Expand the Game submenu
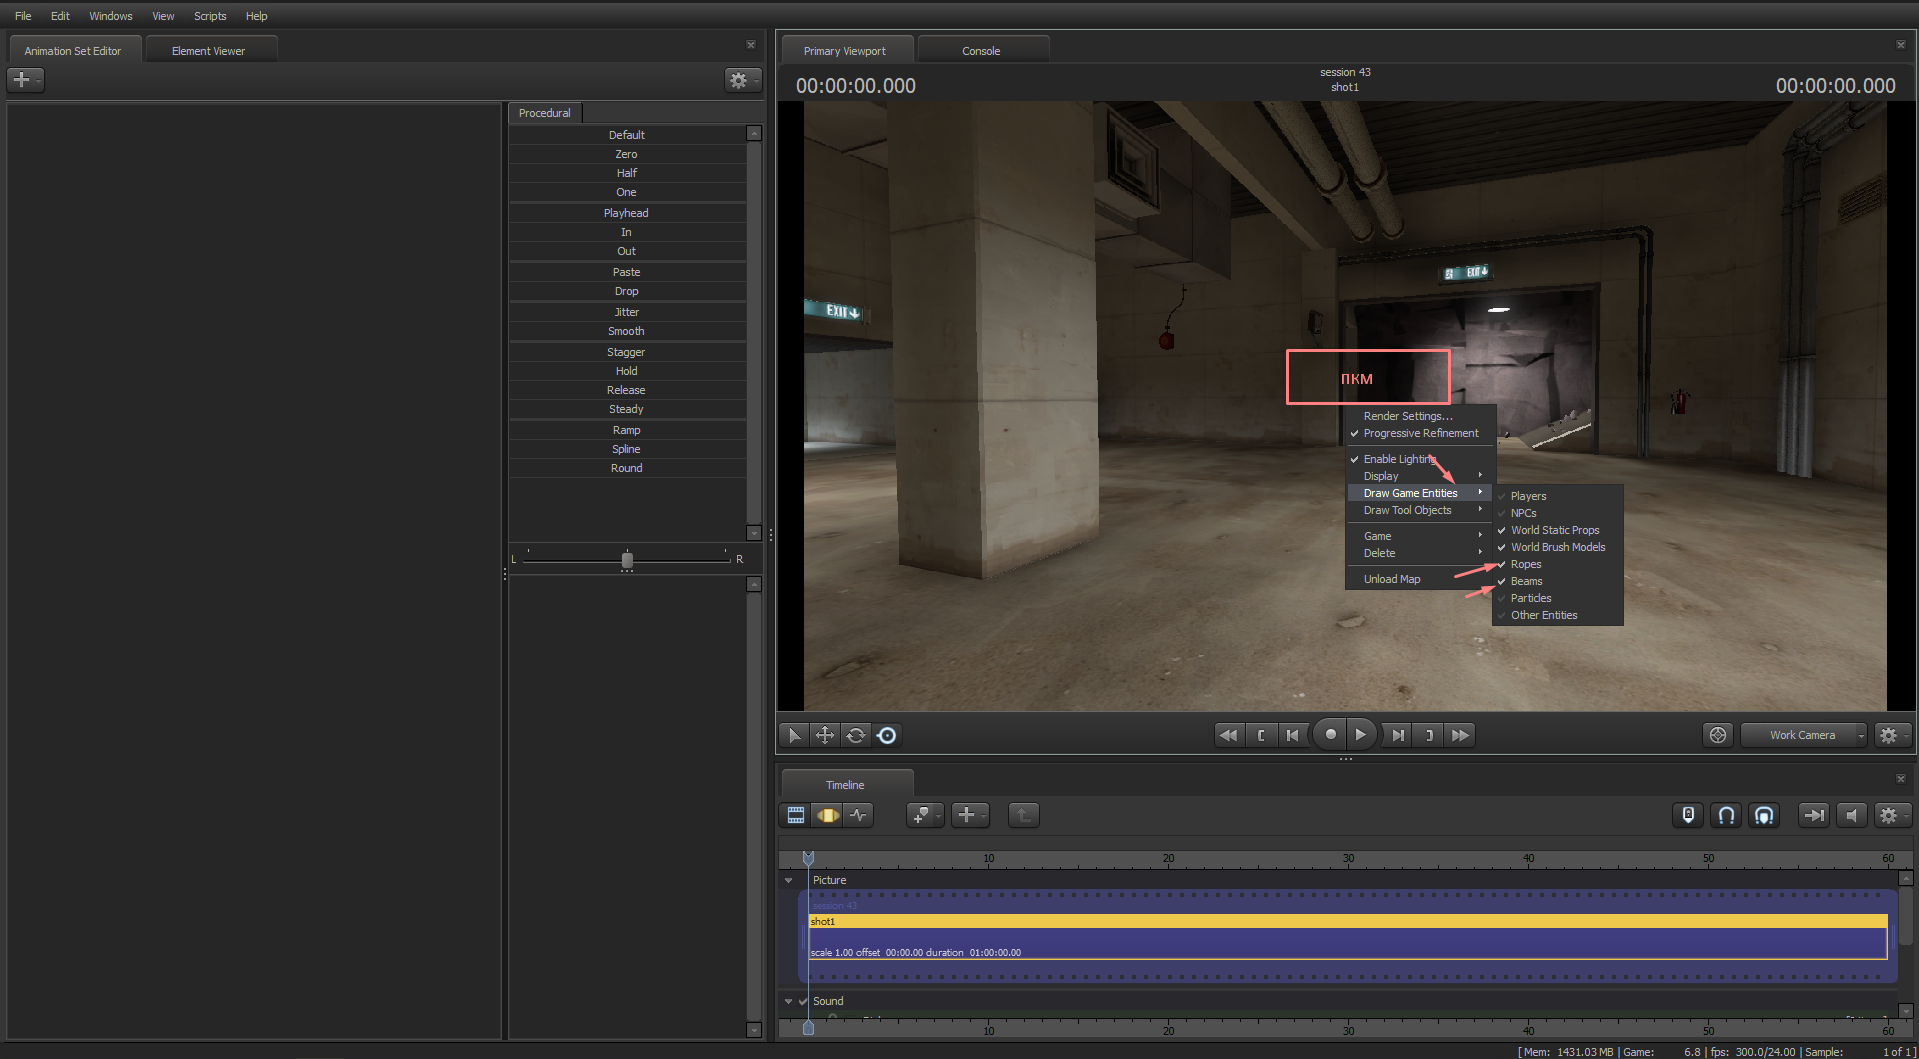Image resolution: width=1919 pixels, height=1059 pixels. pyautogui.click(x=1420, y=536)
